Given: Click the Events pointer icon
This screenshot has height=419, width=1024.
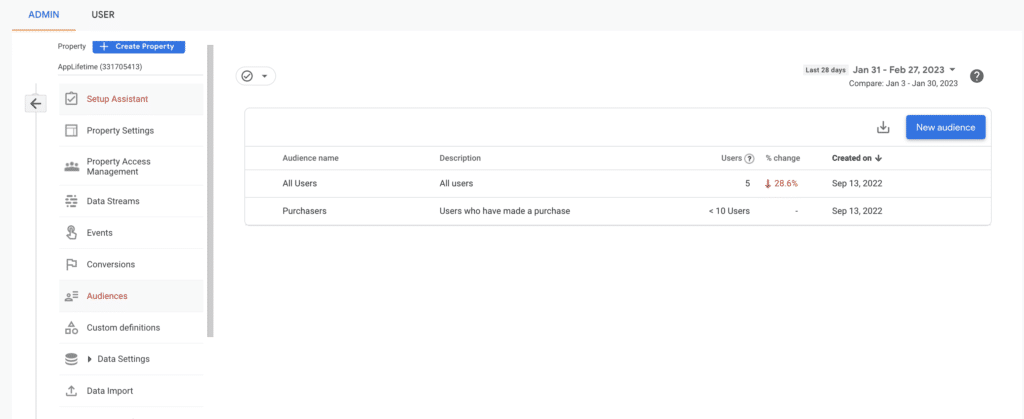Looking at the screenshot, I should (x=71, y=233).
